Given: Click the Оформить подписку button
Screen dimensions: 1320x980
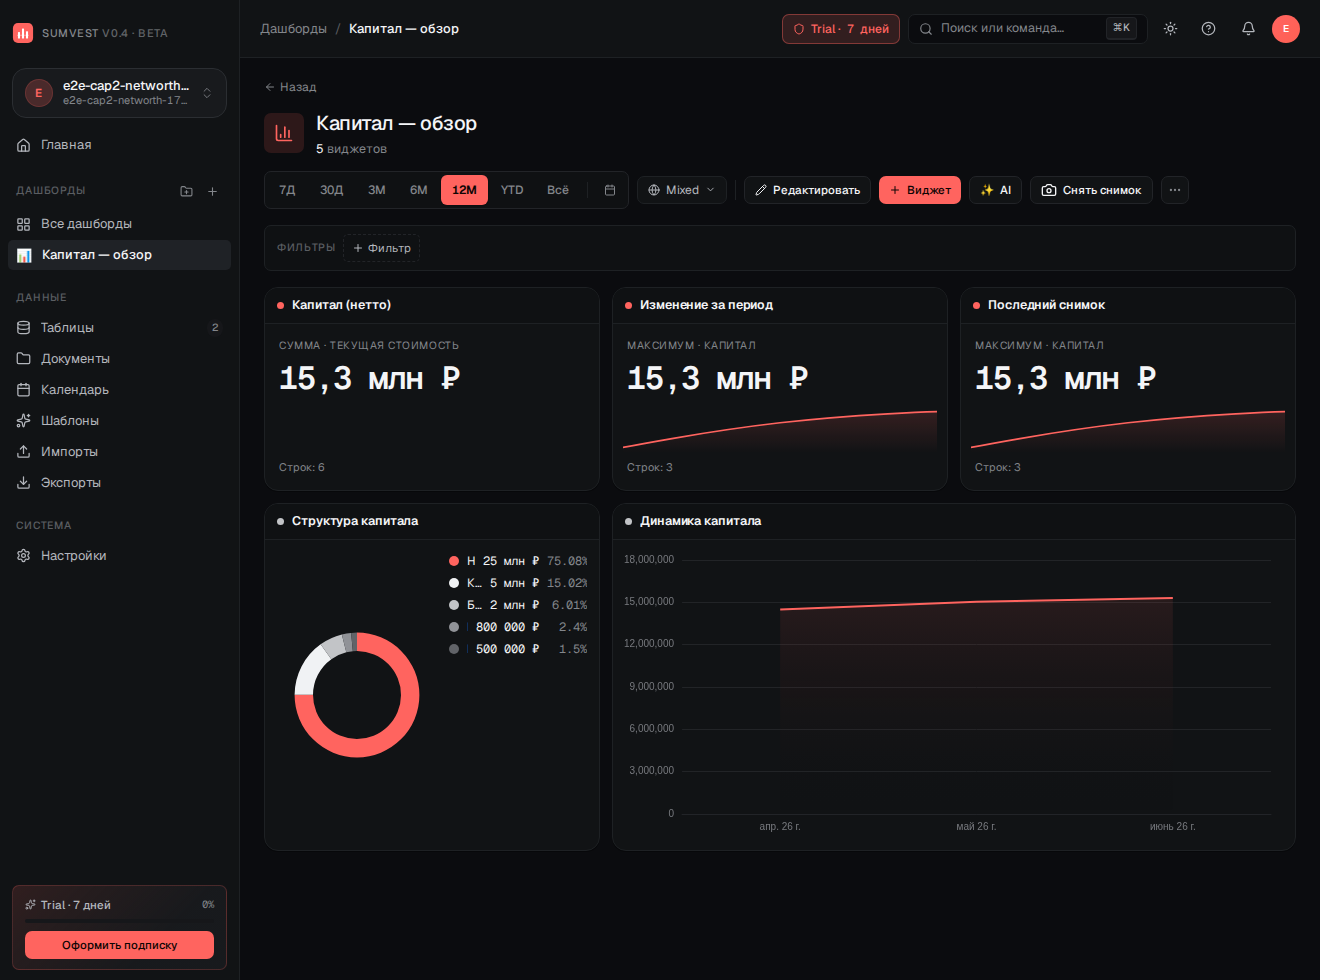Looking at the screenshot, I should click(x=119, y=945).
